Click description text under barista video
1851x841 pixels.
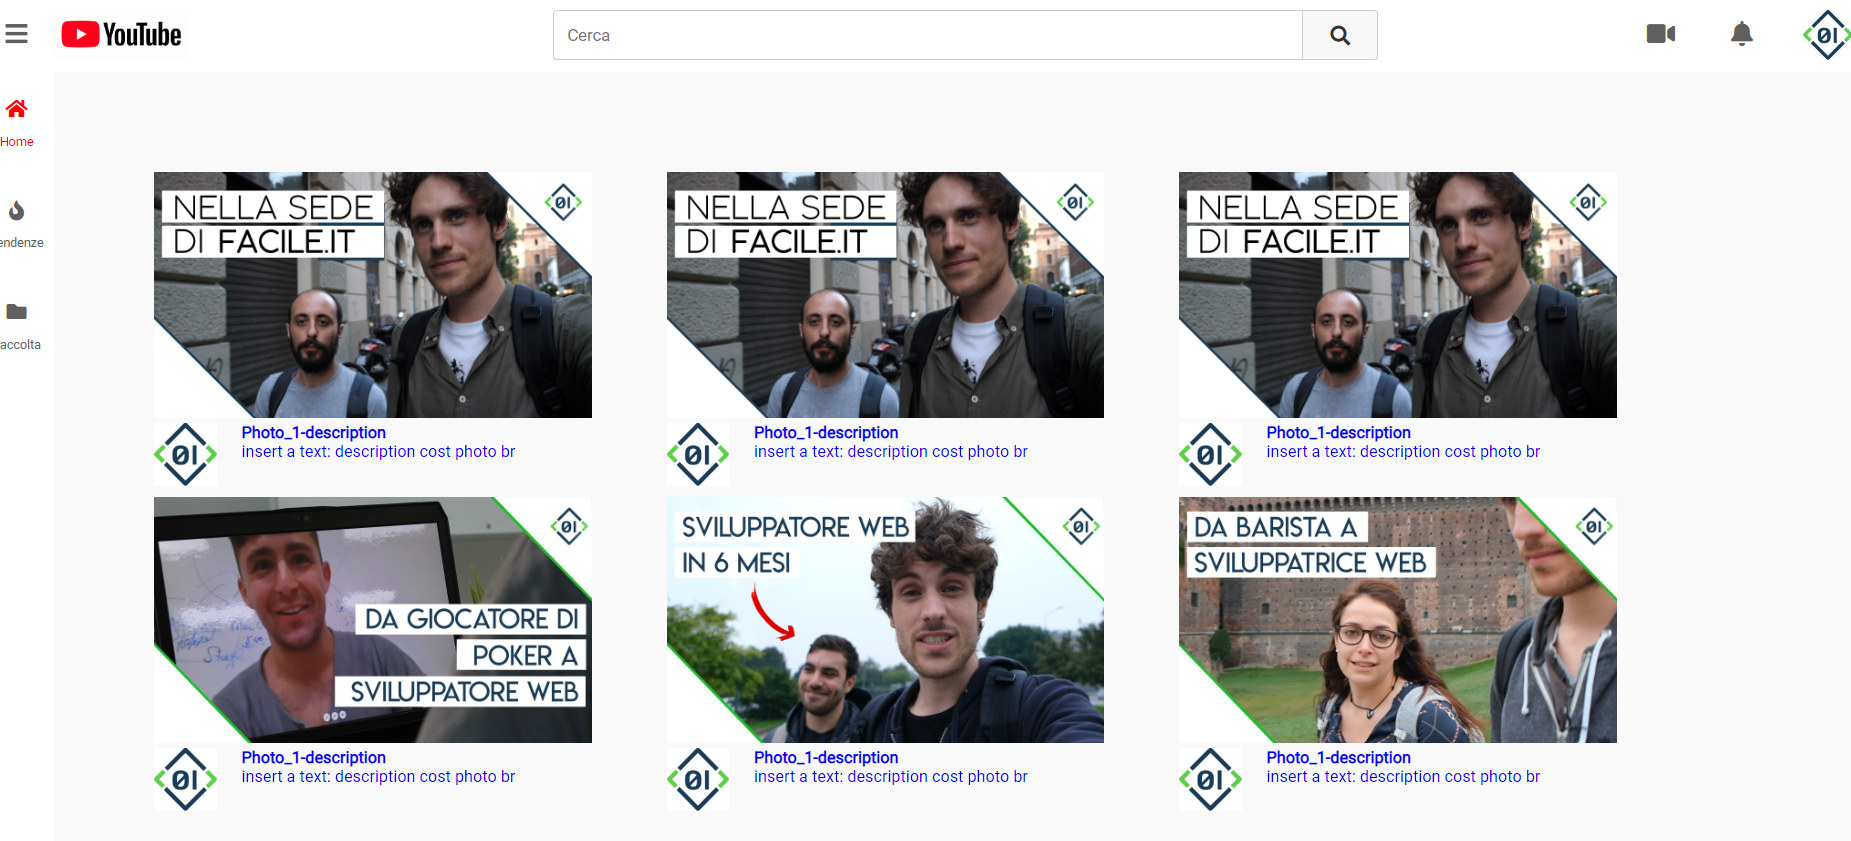click(x=1403, y=777)
